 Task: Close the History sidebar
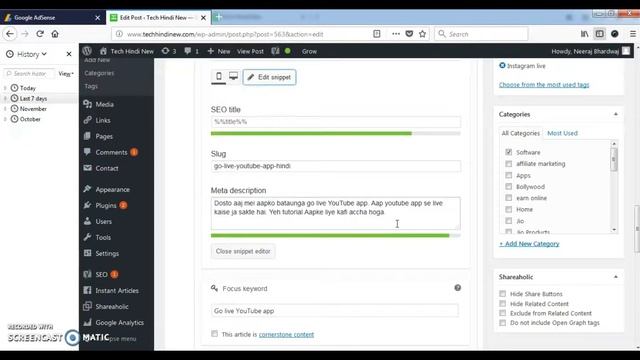pyautogui.click(x=69, y=54)
